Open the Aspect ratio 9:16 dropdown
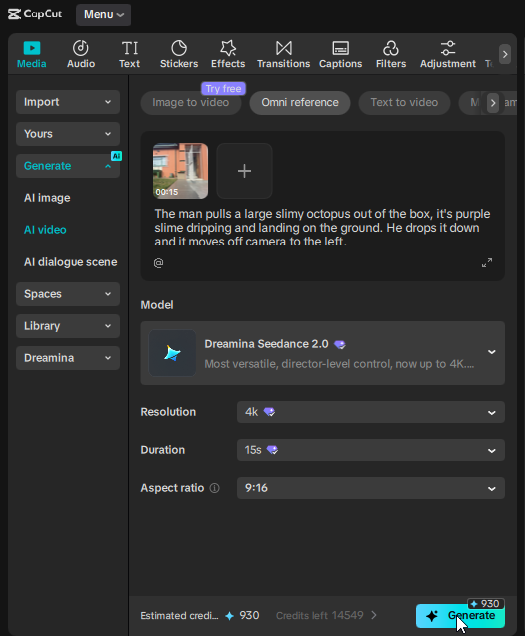 (x=371, y=488)
